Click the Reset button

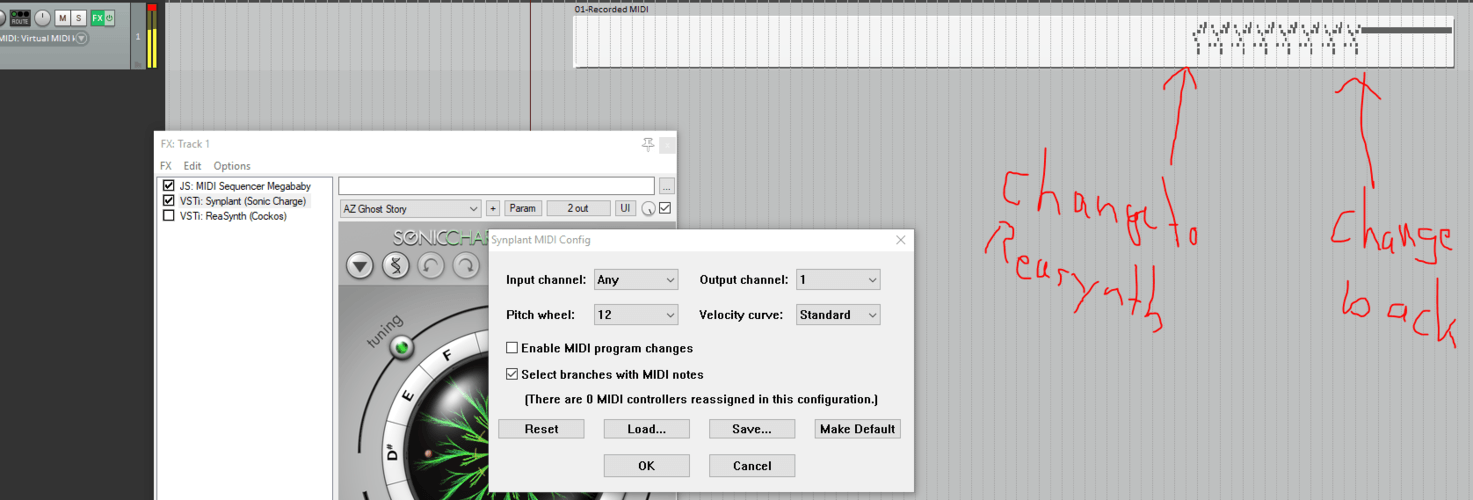click(541, 429)
